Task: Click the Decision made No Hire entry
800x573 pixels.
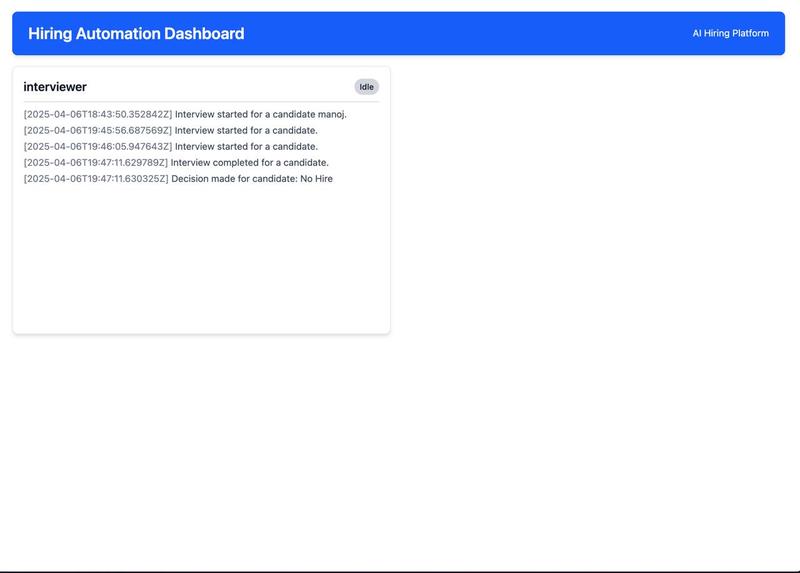Action: point(178,179)
